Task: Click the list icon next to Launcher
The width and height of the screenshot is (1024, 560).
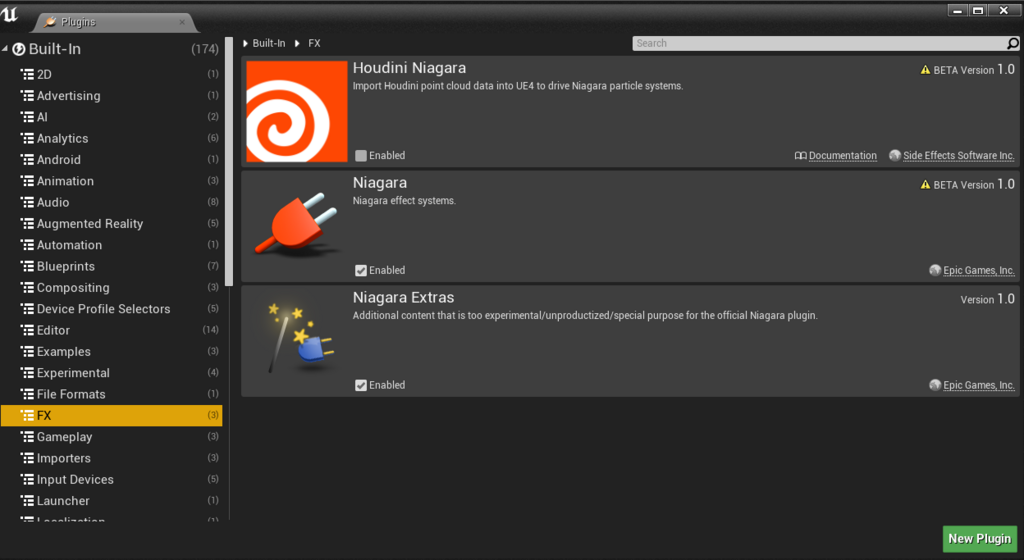Action: [x=27, y=501]
